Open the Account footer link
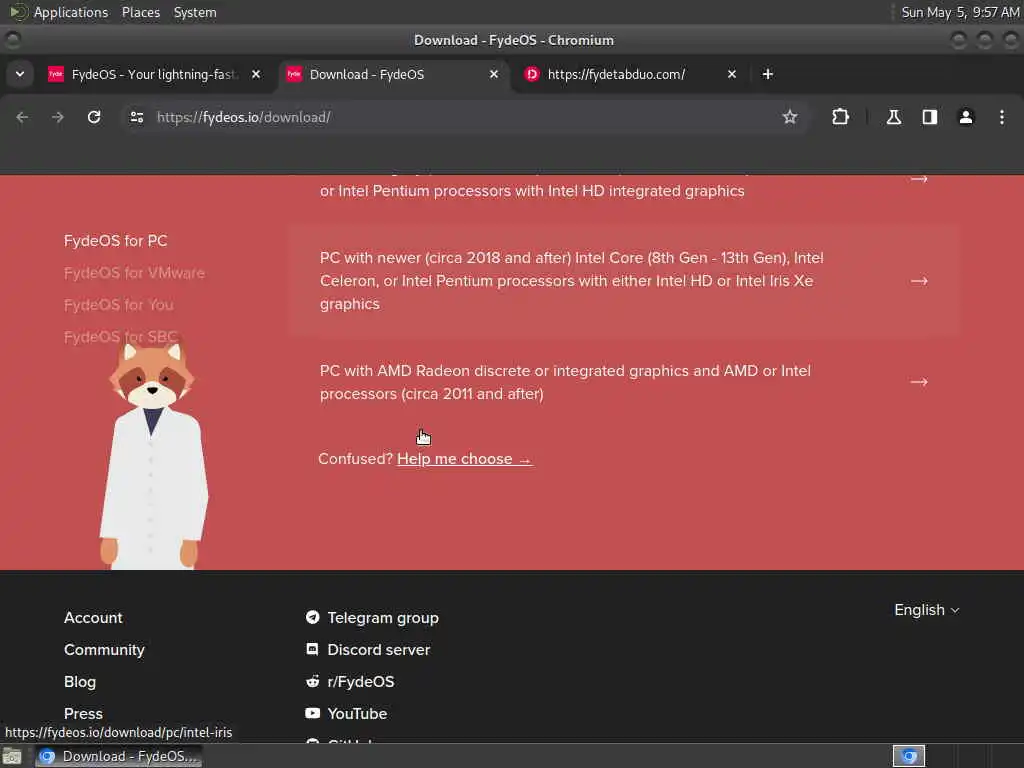 click(93, 617)
